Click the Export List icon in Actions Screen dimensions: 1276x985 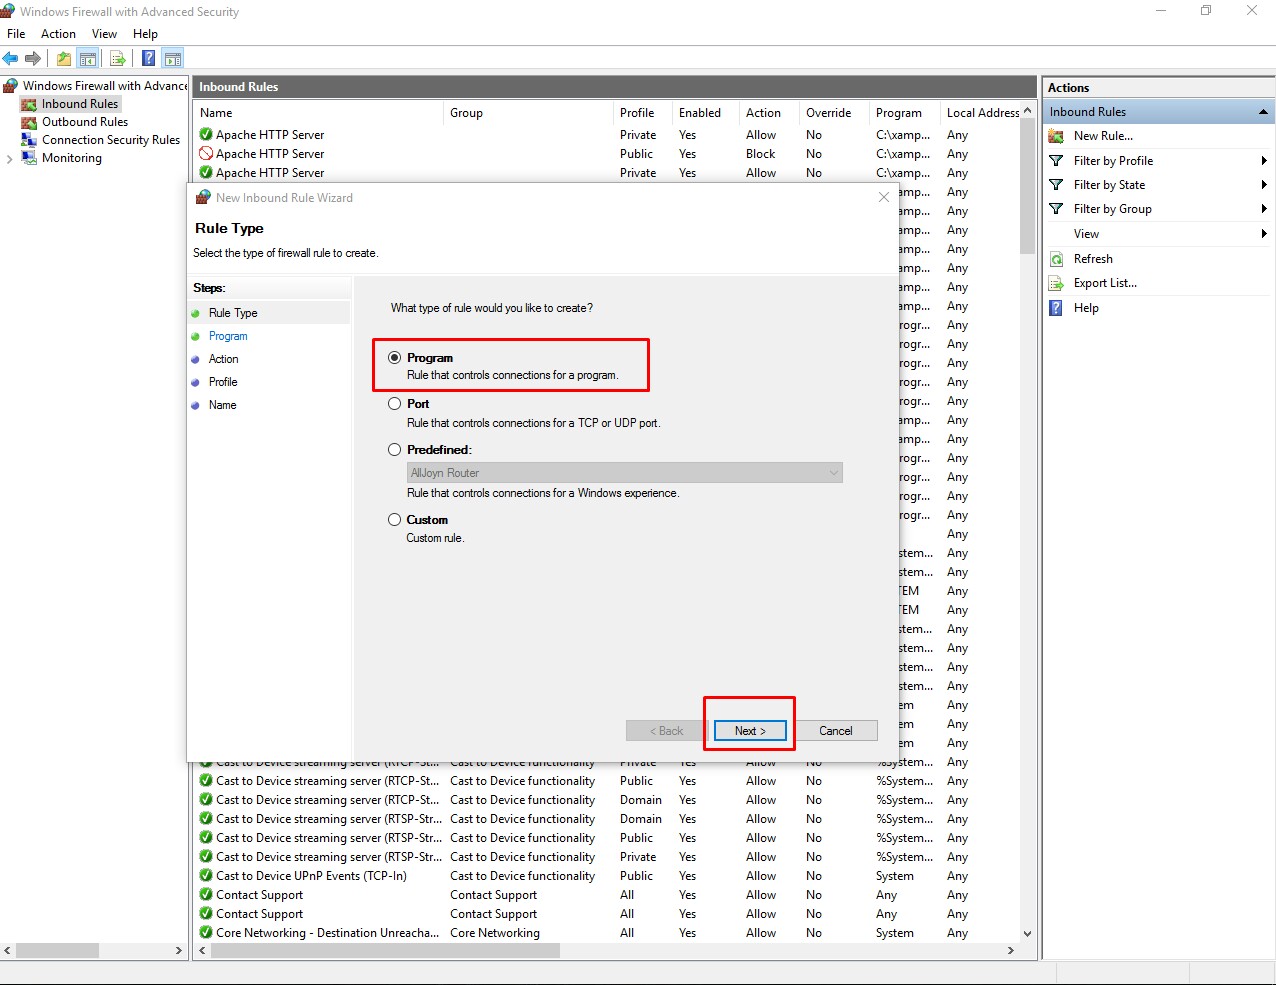pos(1056,283)
